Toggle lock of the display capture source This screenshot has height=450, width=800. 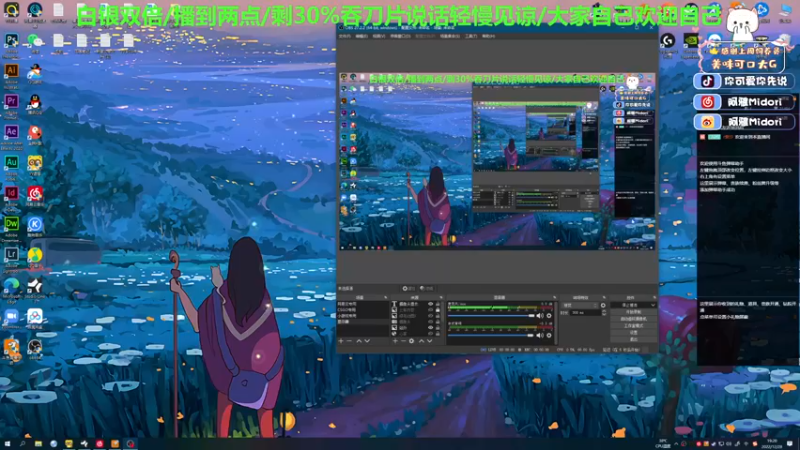(437, 322)
